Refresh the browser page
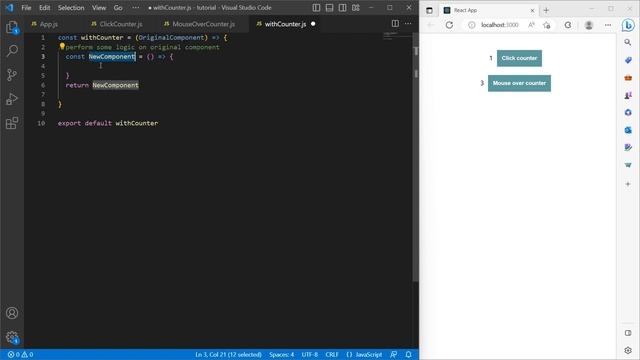 pyautogui.click(x=449, y=25)
